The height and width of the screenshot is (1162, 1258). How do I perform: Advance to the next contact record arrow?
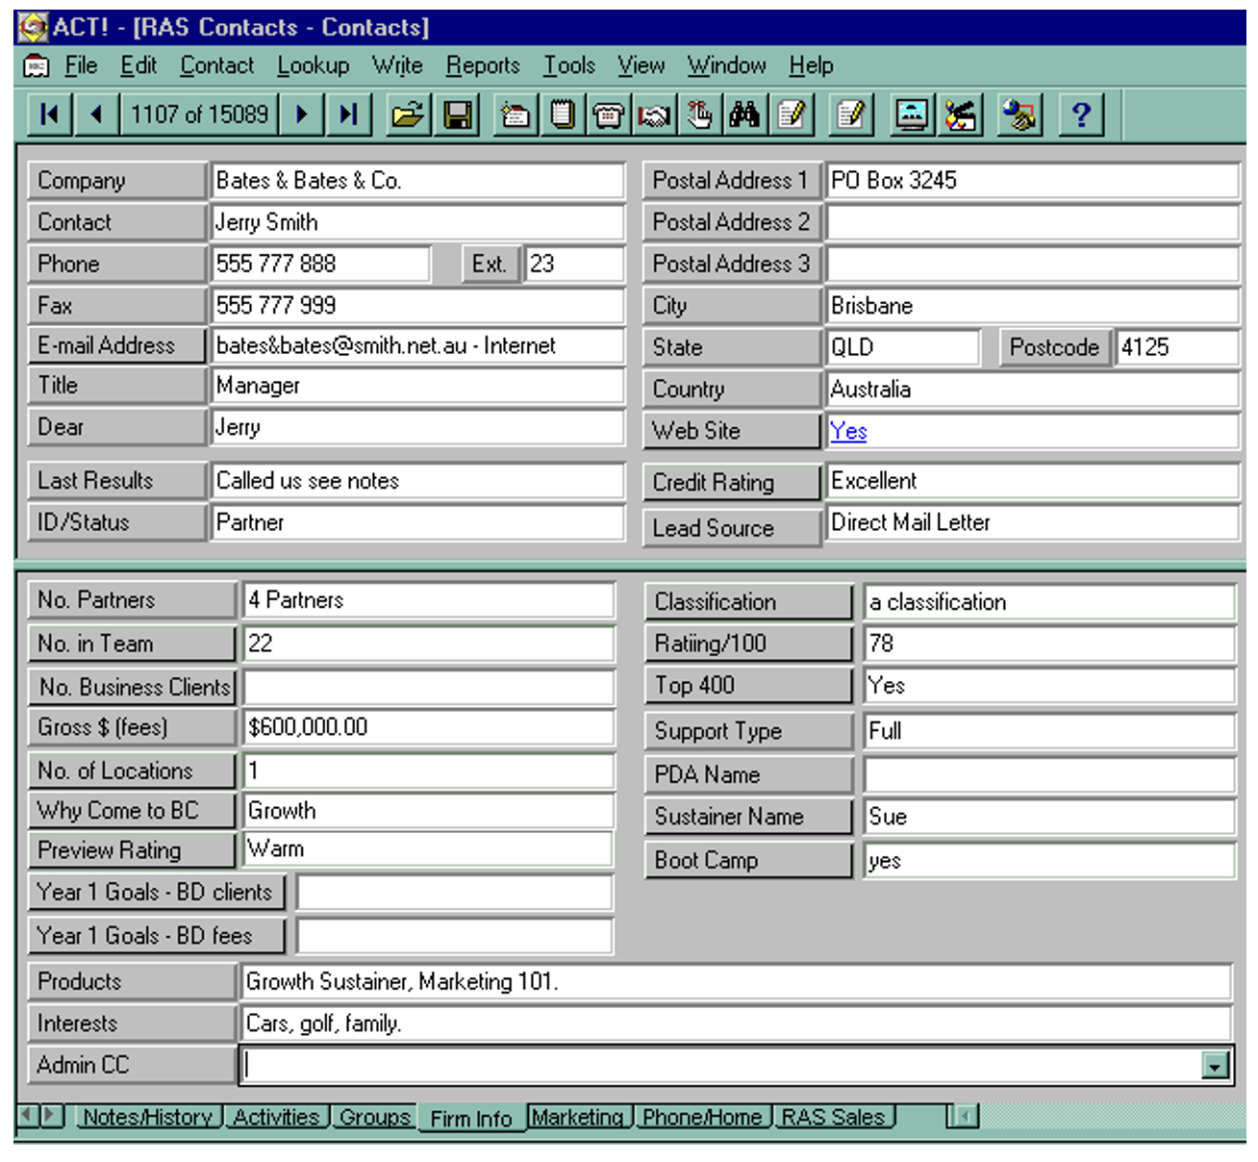tap(302, 114)
